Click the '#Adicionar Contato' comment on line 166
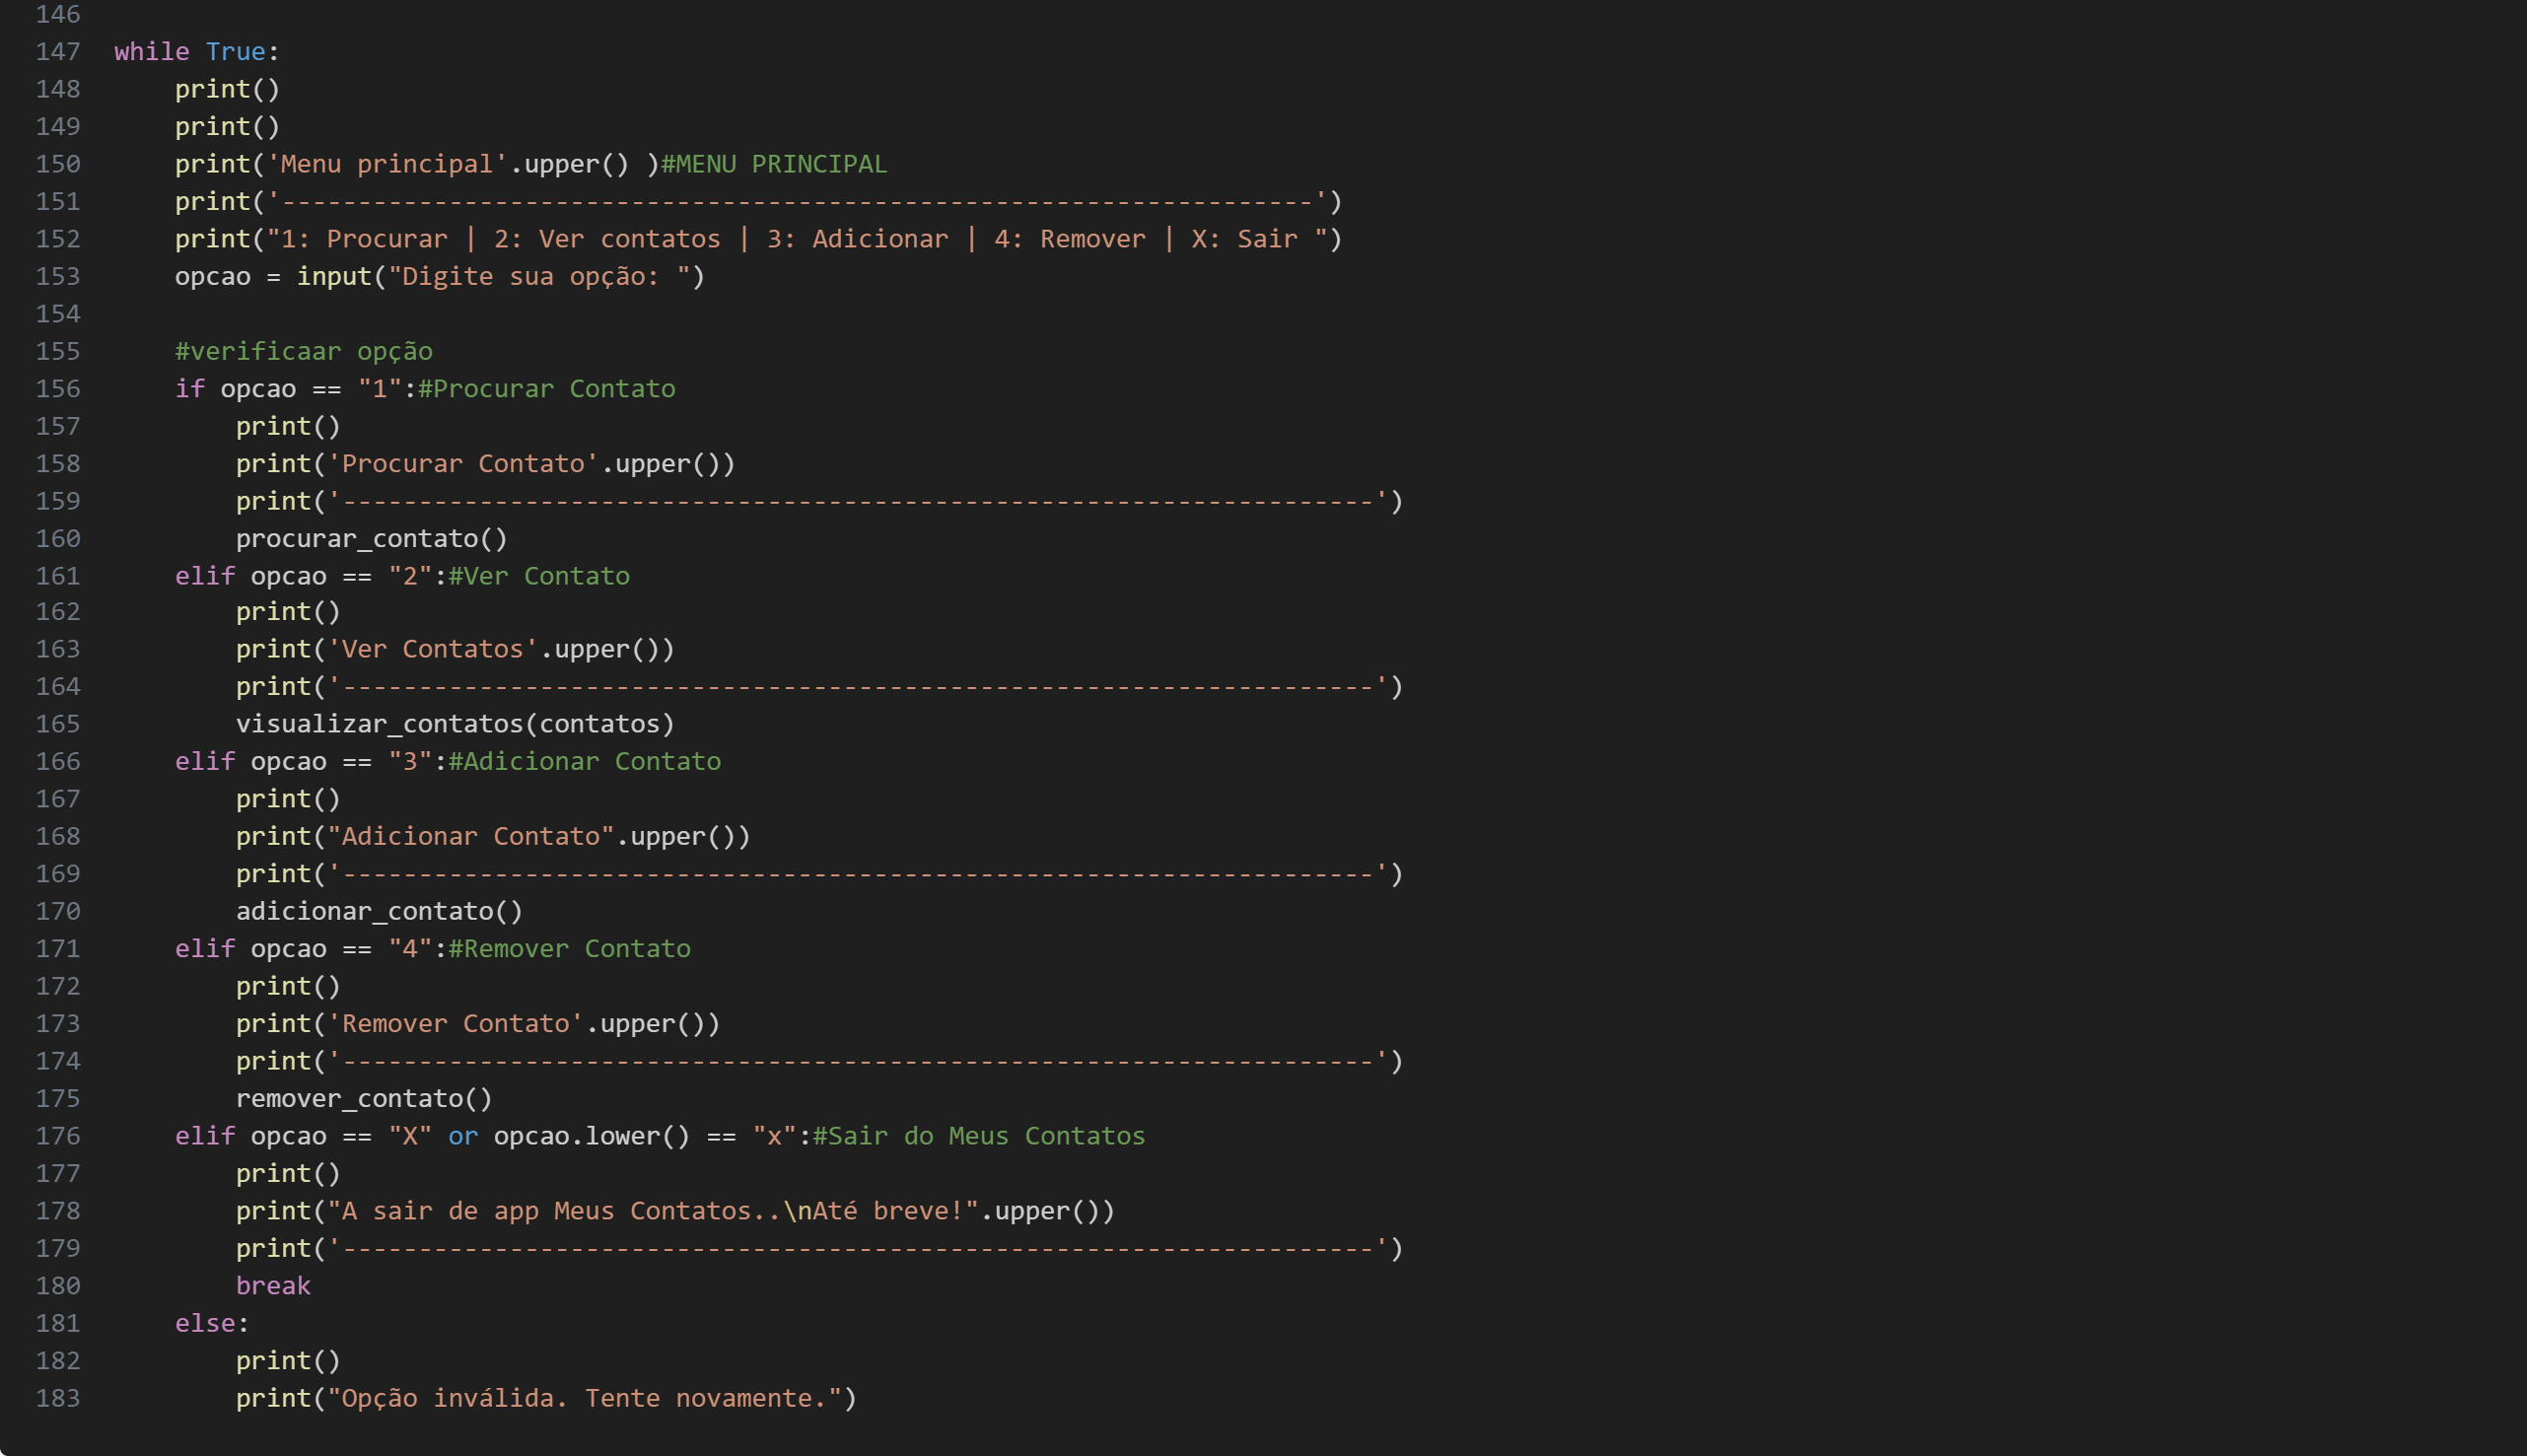The image size is (2527, 1456). coord(585,761)
